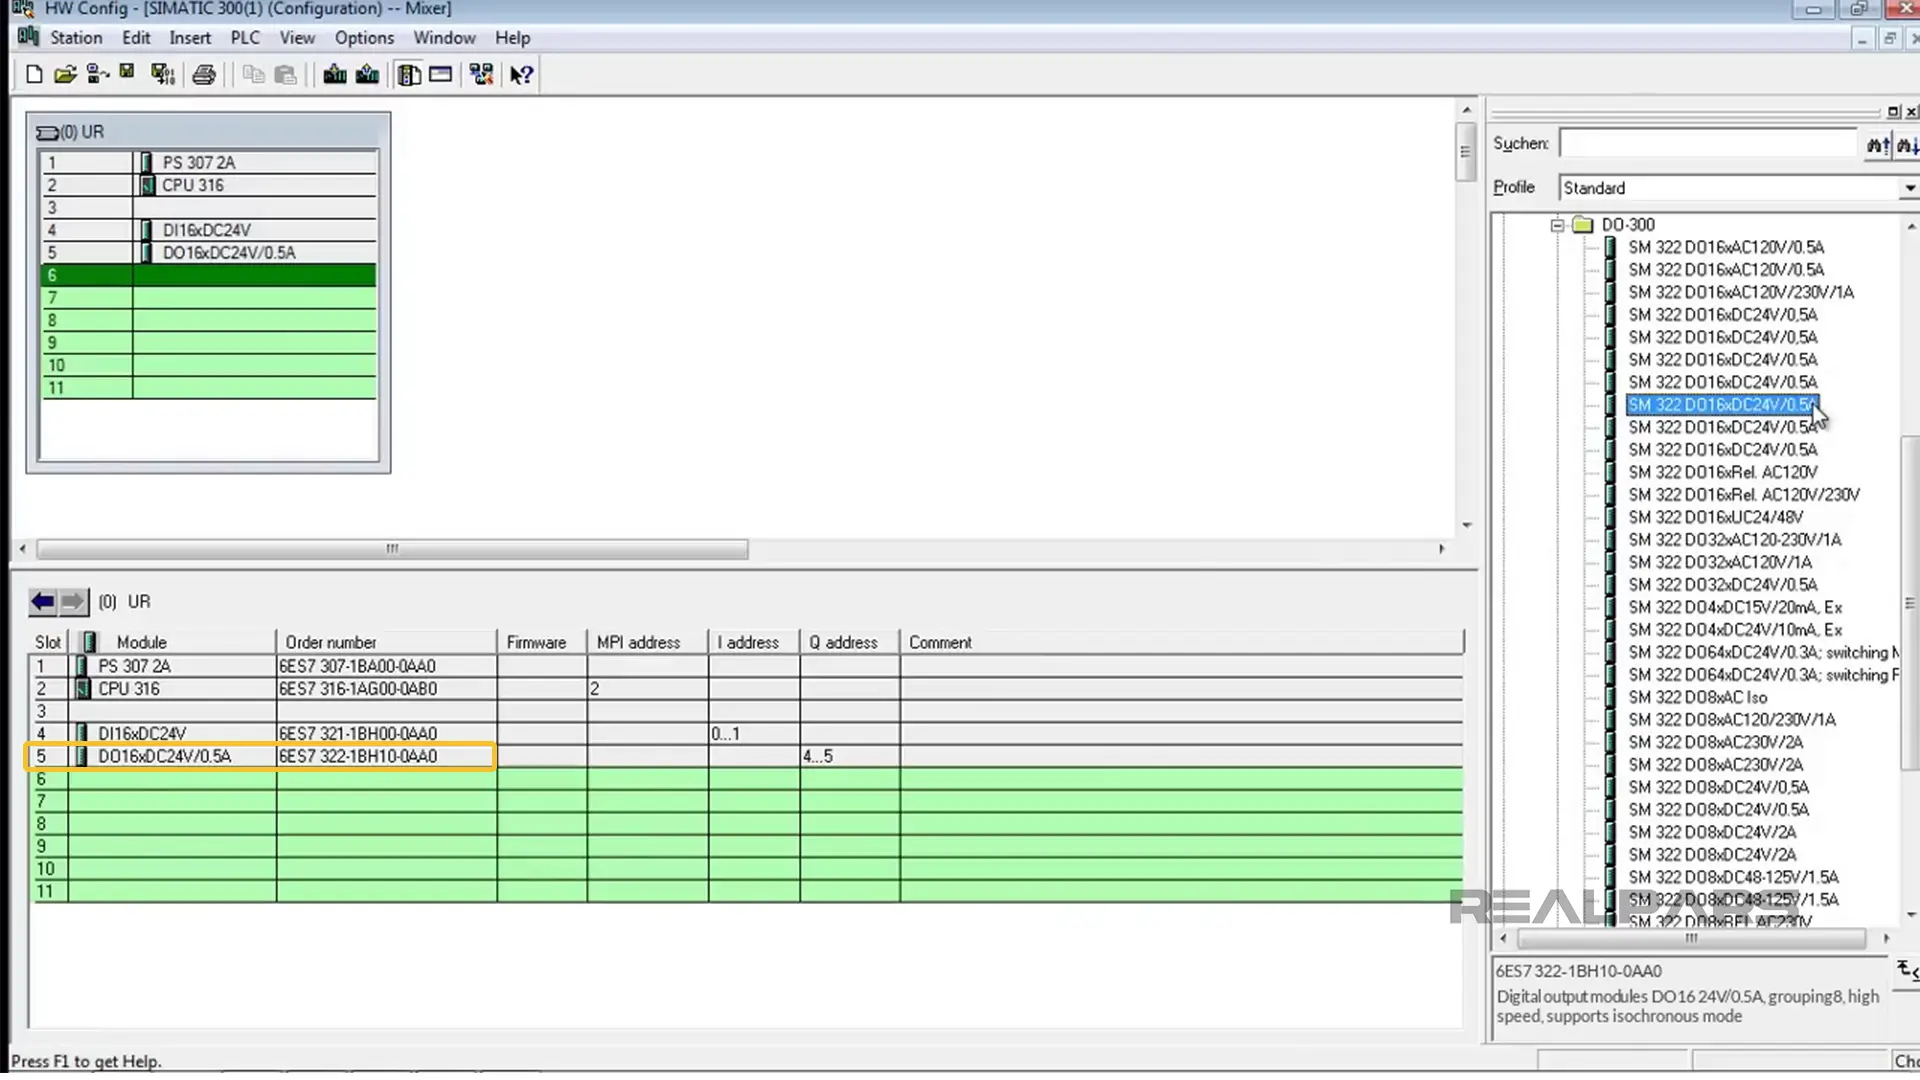The height and width of the screenshot is (1080, 1920).
Task: Click the MPI address column header
Action: click(647, 642)
